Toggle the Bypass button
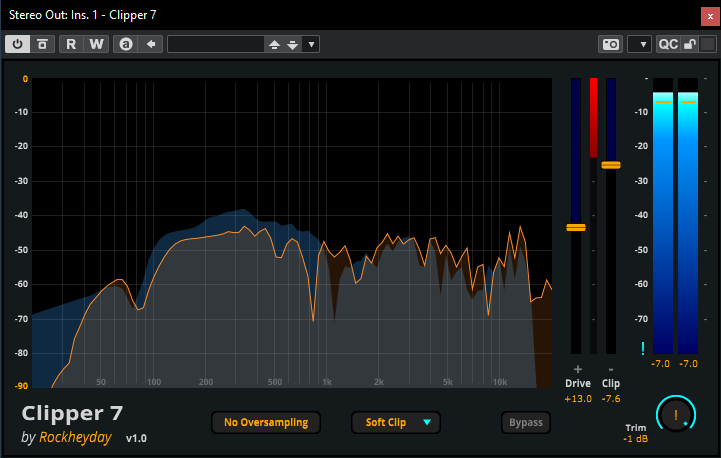721x458 pixels. tap(526, 422)
